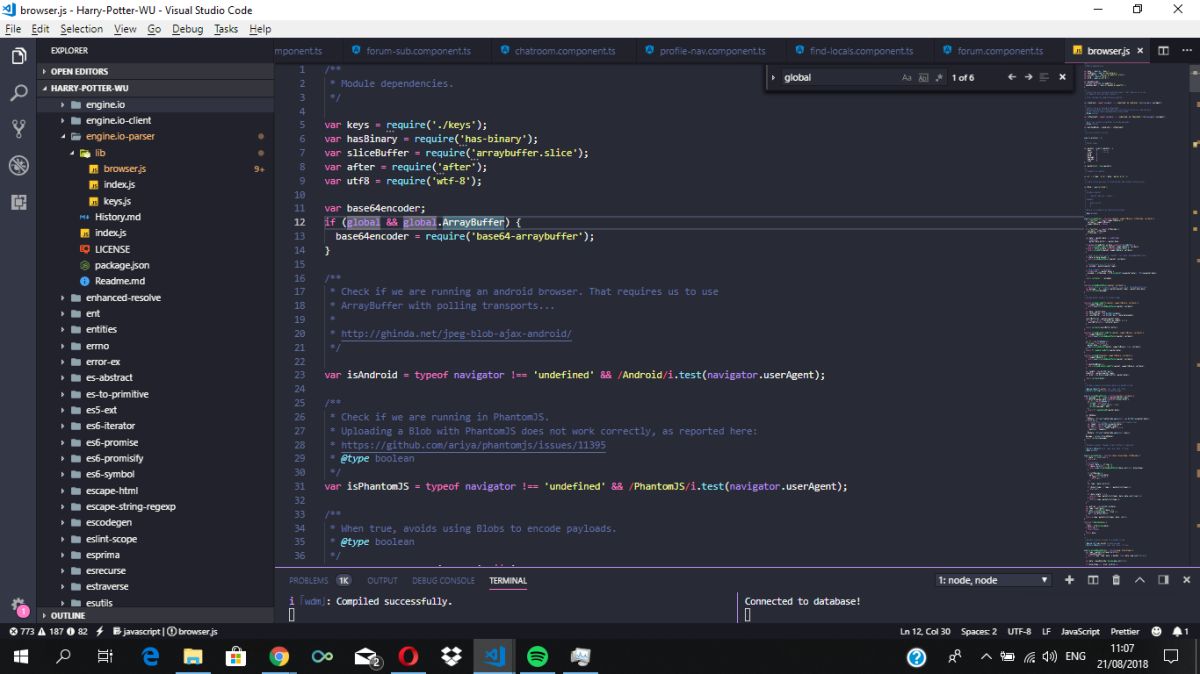Toggle find in selection
This screenshot has width=1200, height=674.
click(x=1044, y=77)
